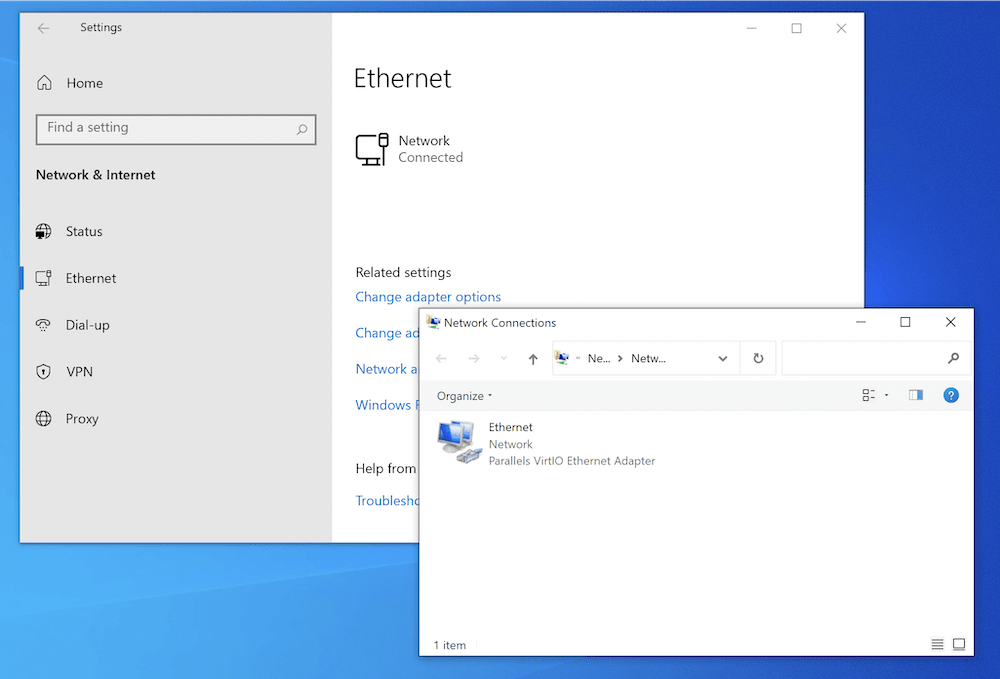Open the VPN settings section
The height and width of the screenshot is (679, 1000).
point(79,372)
